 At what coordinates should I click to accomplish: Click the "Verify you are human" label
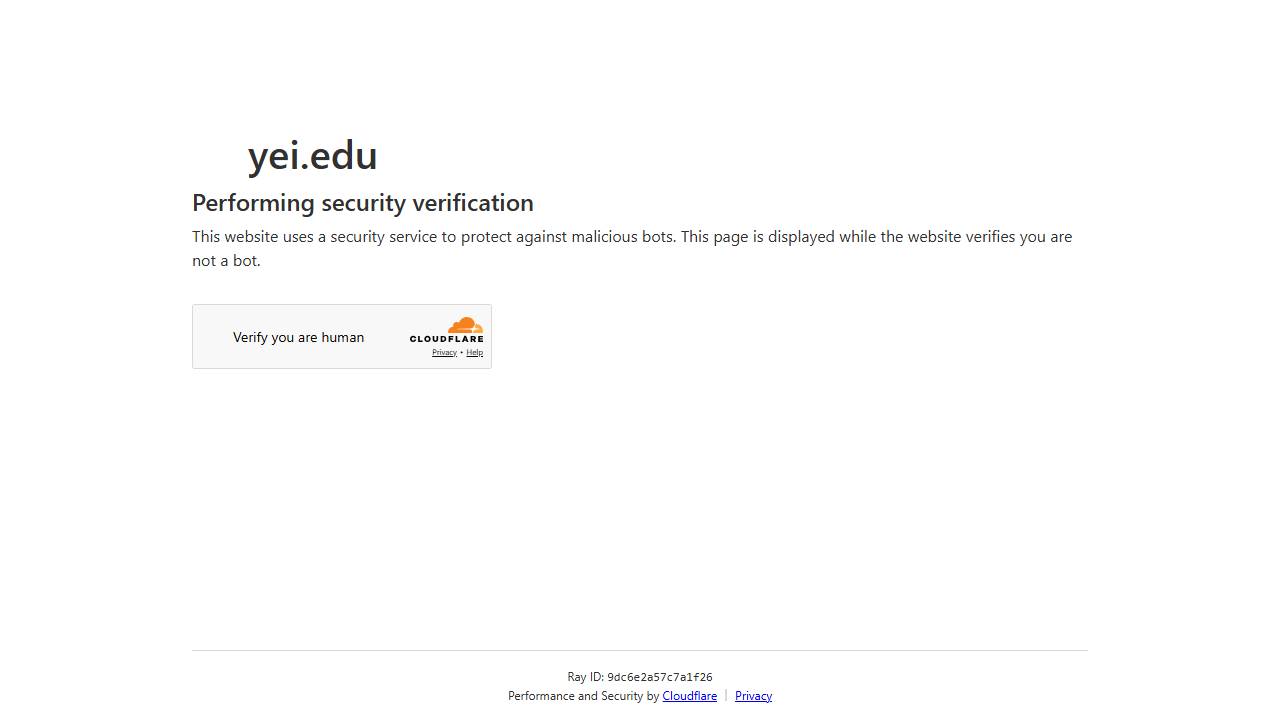[298, 337]
